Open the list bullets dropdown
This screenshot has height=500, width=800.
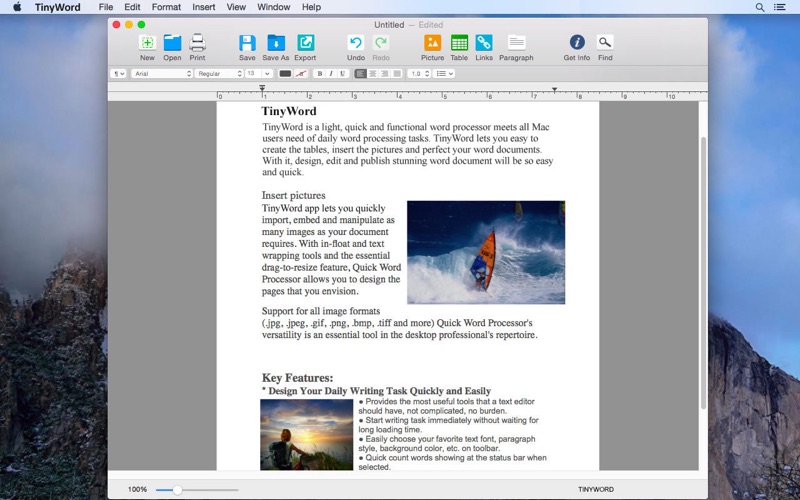443,74
